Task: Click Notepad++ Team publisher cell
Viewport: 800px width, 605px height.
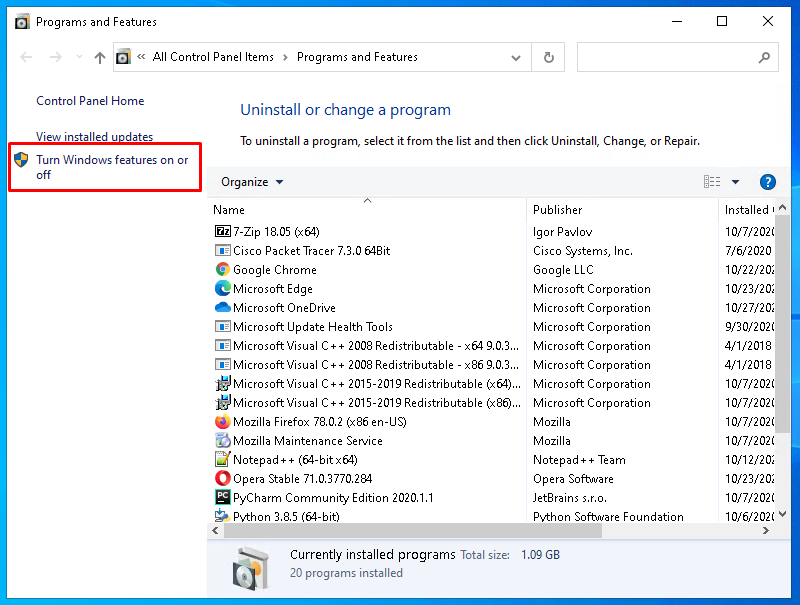Action: pos(579,460)
